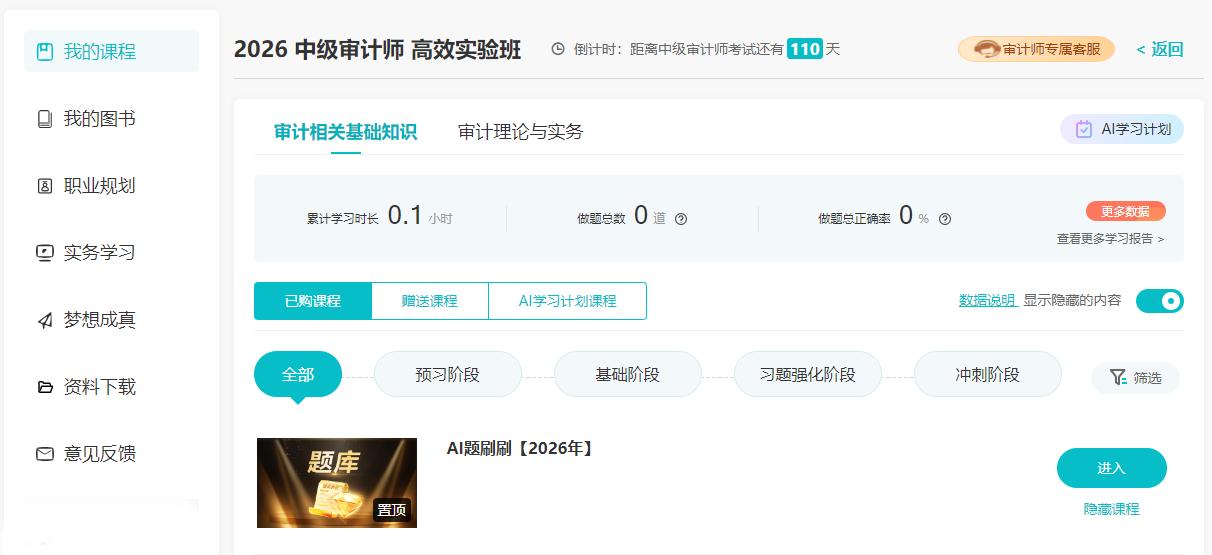
Task: Select the AI学习计划课程 tab
Action: 567,301
